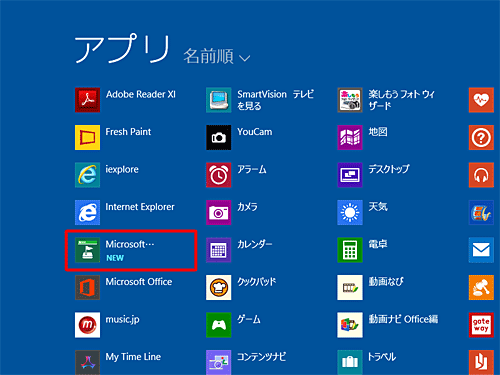The height and width of the screenshot is (375, 500).
Task: Open the film reel media icon
Action: click(x=481, y=212)
